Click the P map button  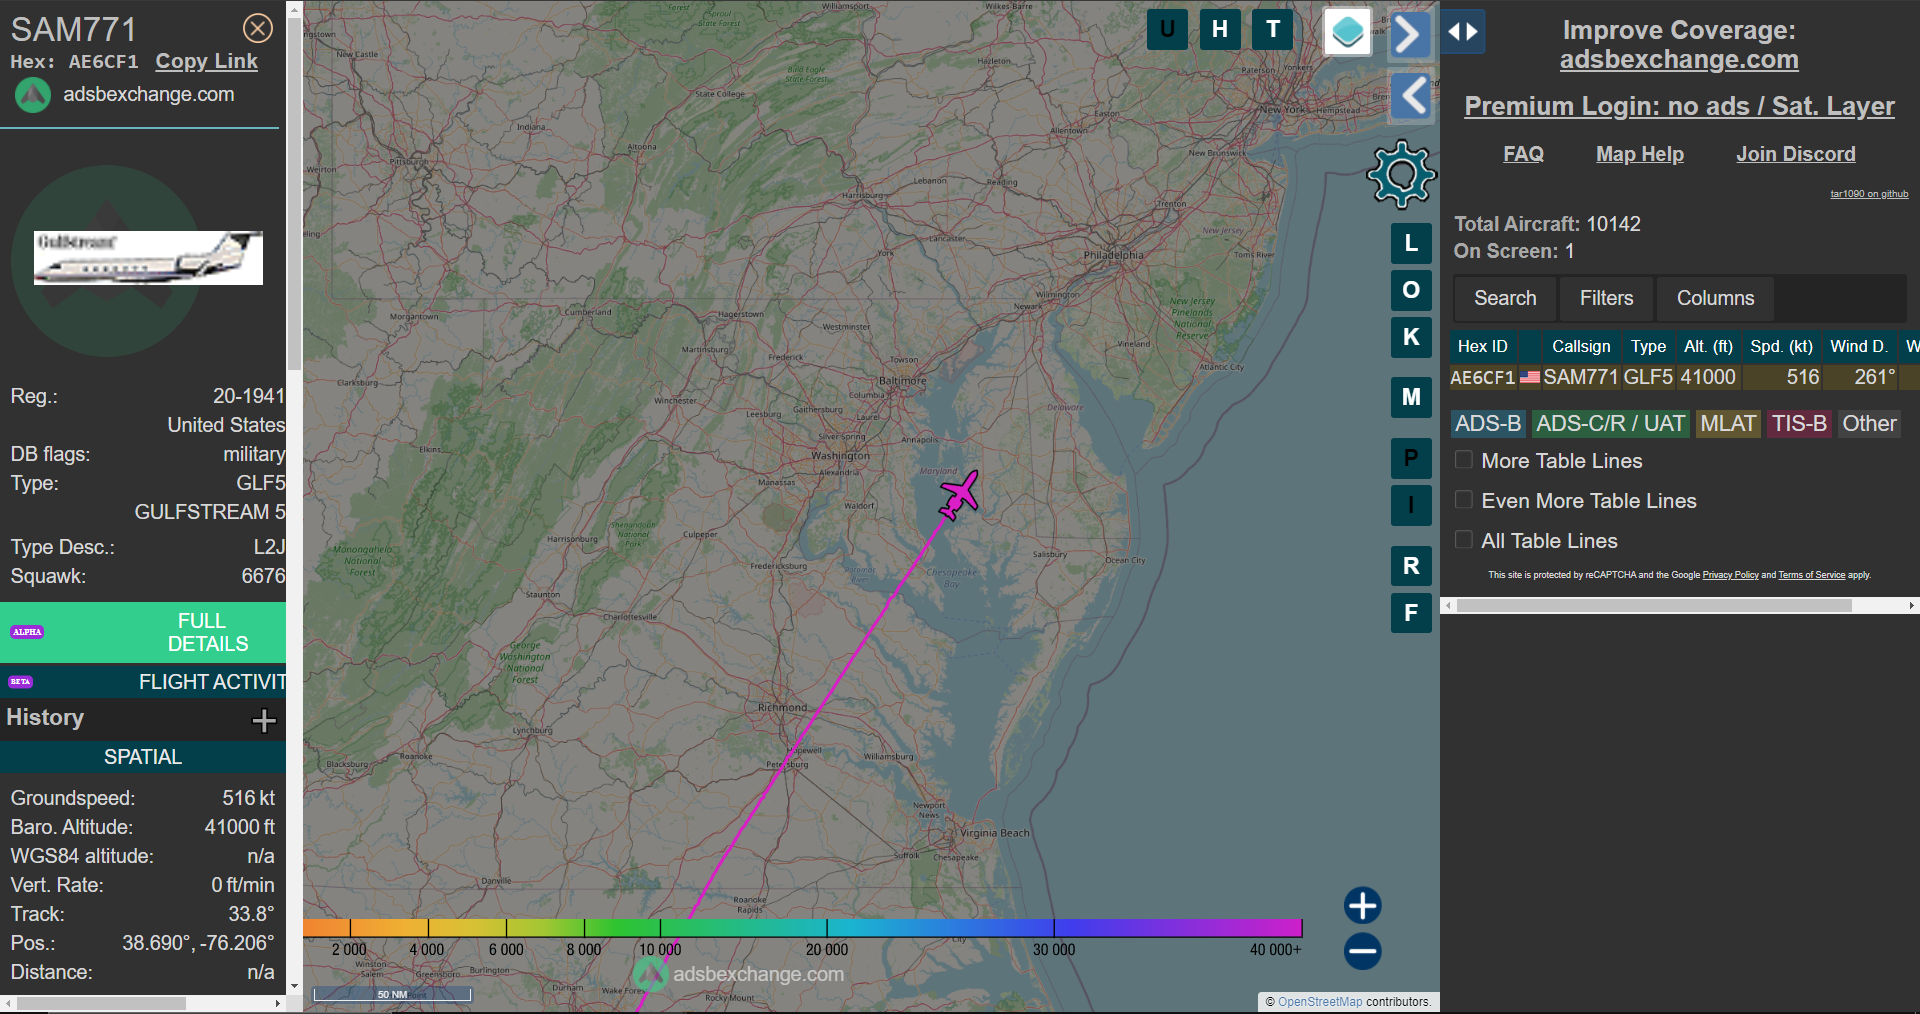1411,458
